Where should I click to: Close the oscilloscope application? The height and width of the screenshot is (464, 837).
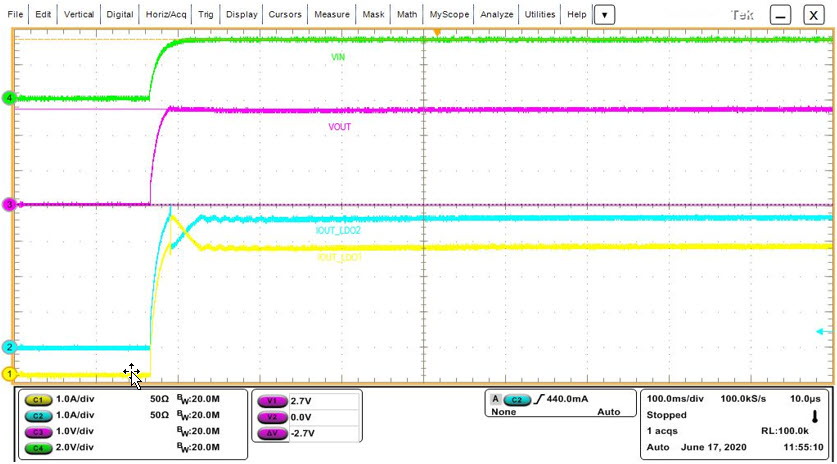click(x=814, y=15)
